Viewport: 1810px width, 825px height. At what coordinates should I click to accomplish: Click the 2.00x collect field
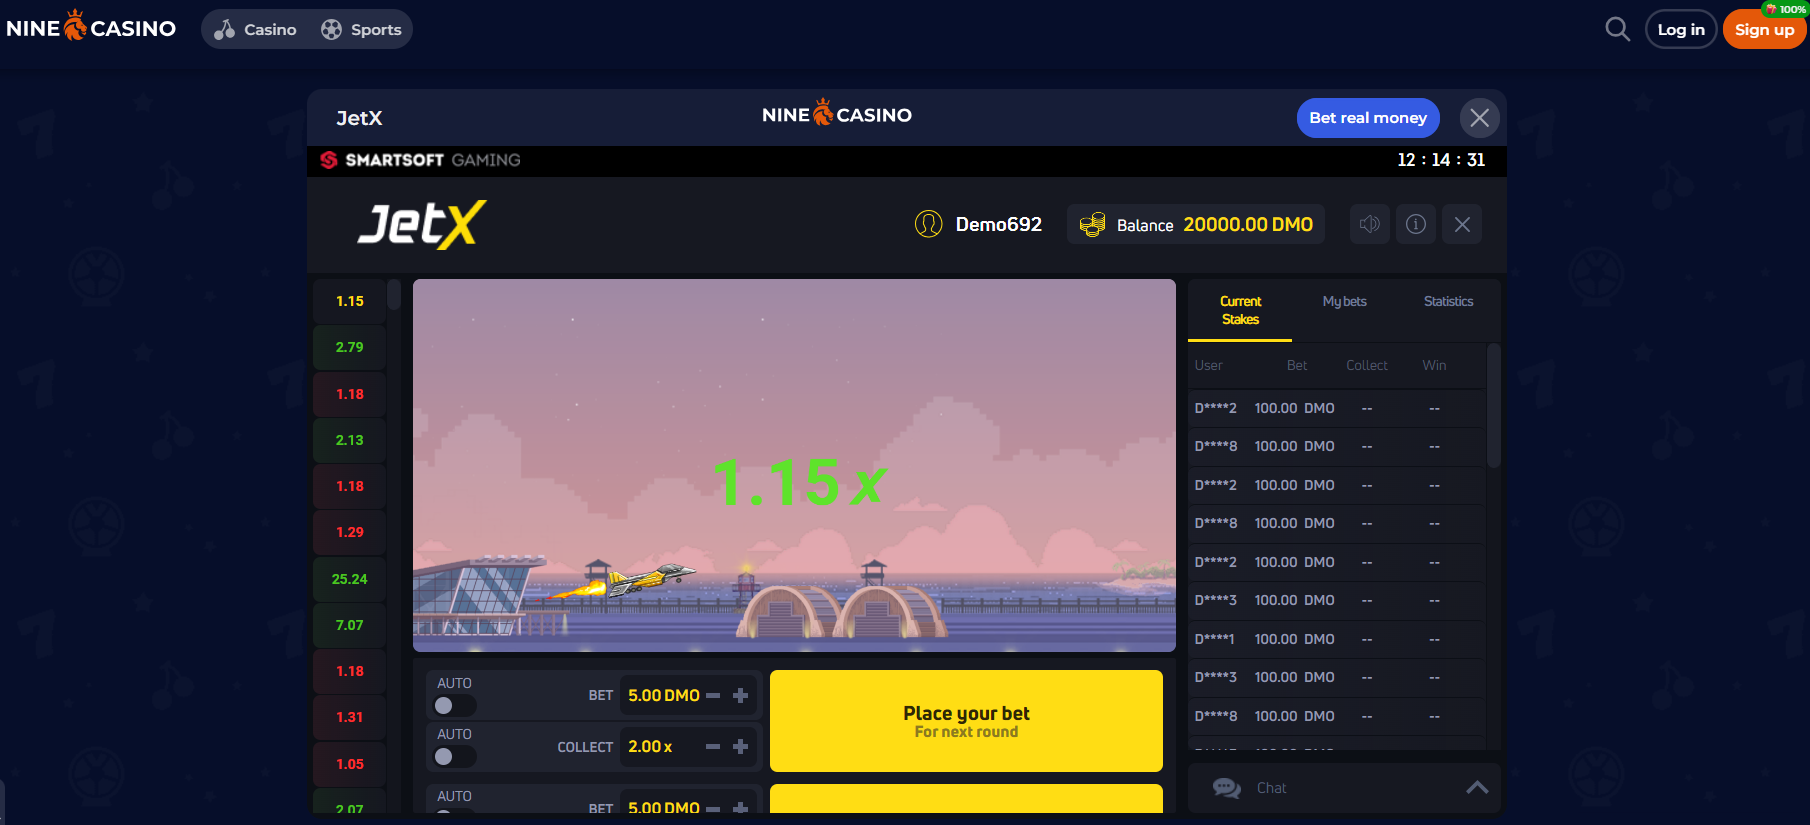click(650, 746)
